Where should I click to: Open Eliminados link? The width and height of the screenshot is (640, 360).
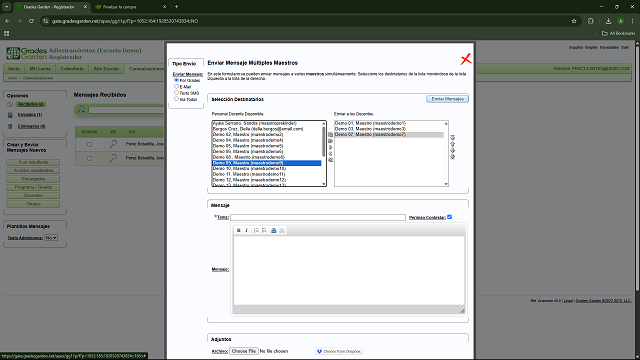[31, 126]
